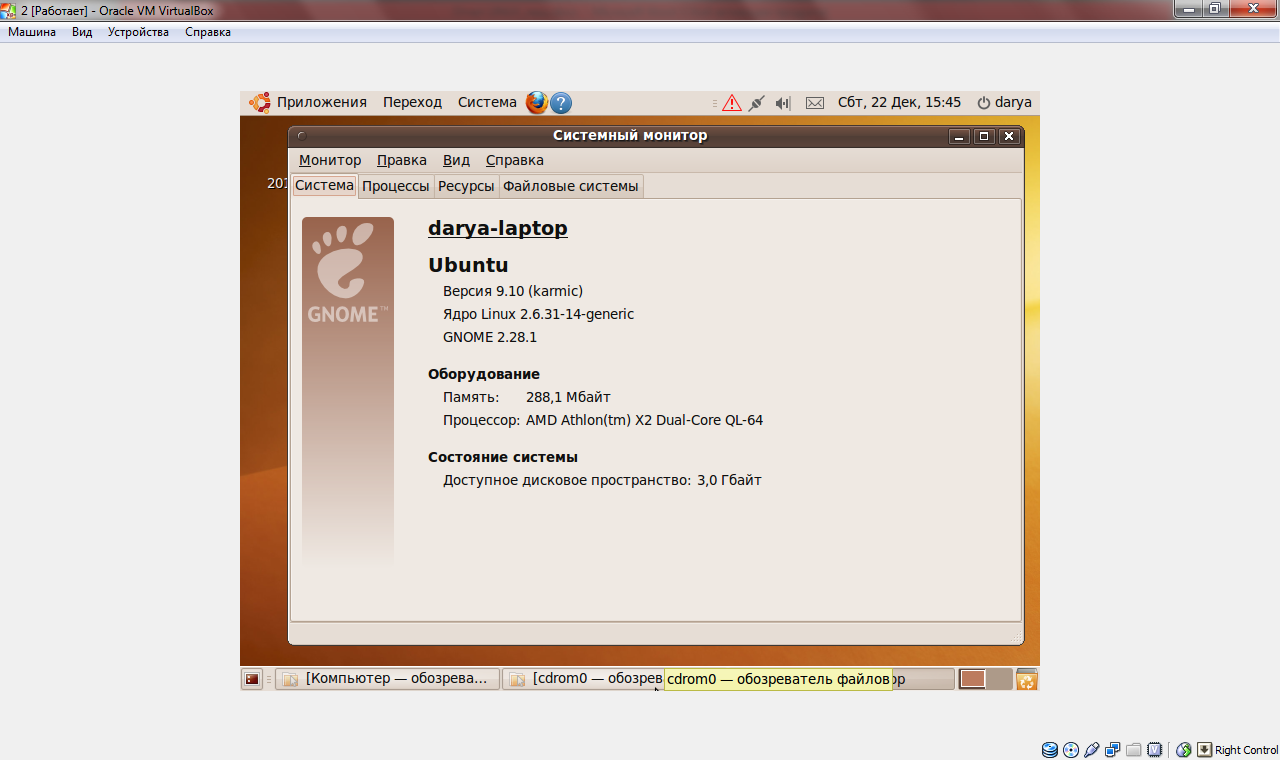Image resolution: width=1280 pixels, height=760 pixels.
Task: Show desktop using the bottom-panel button
Action: 252,679
